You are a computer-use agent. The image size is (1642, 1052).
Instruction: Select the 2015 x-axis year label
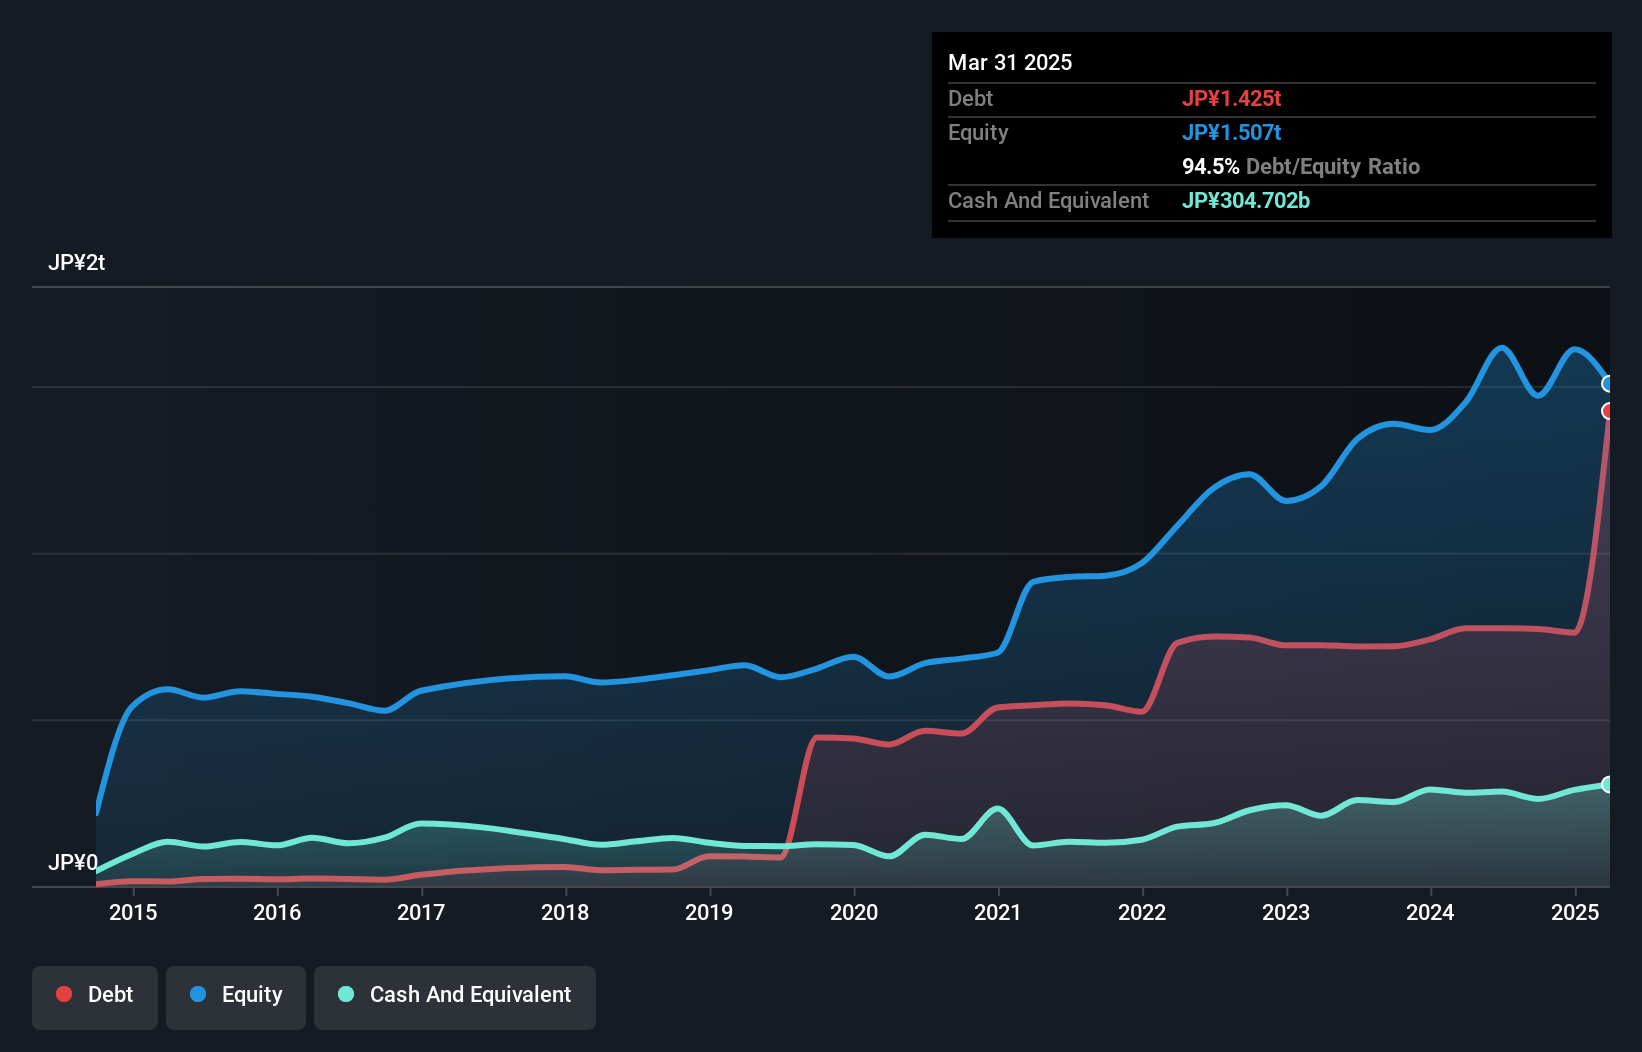coord(133,912)
